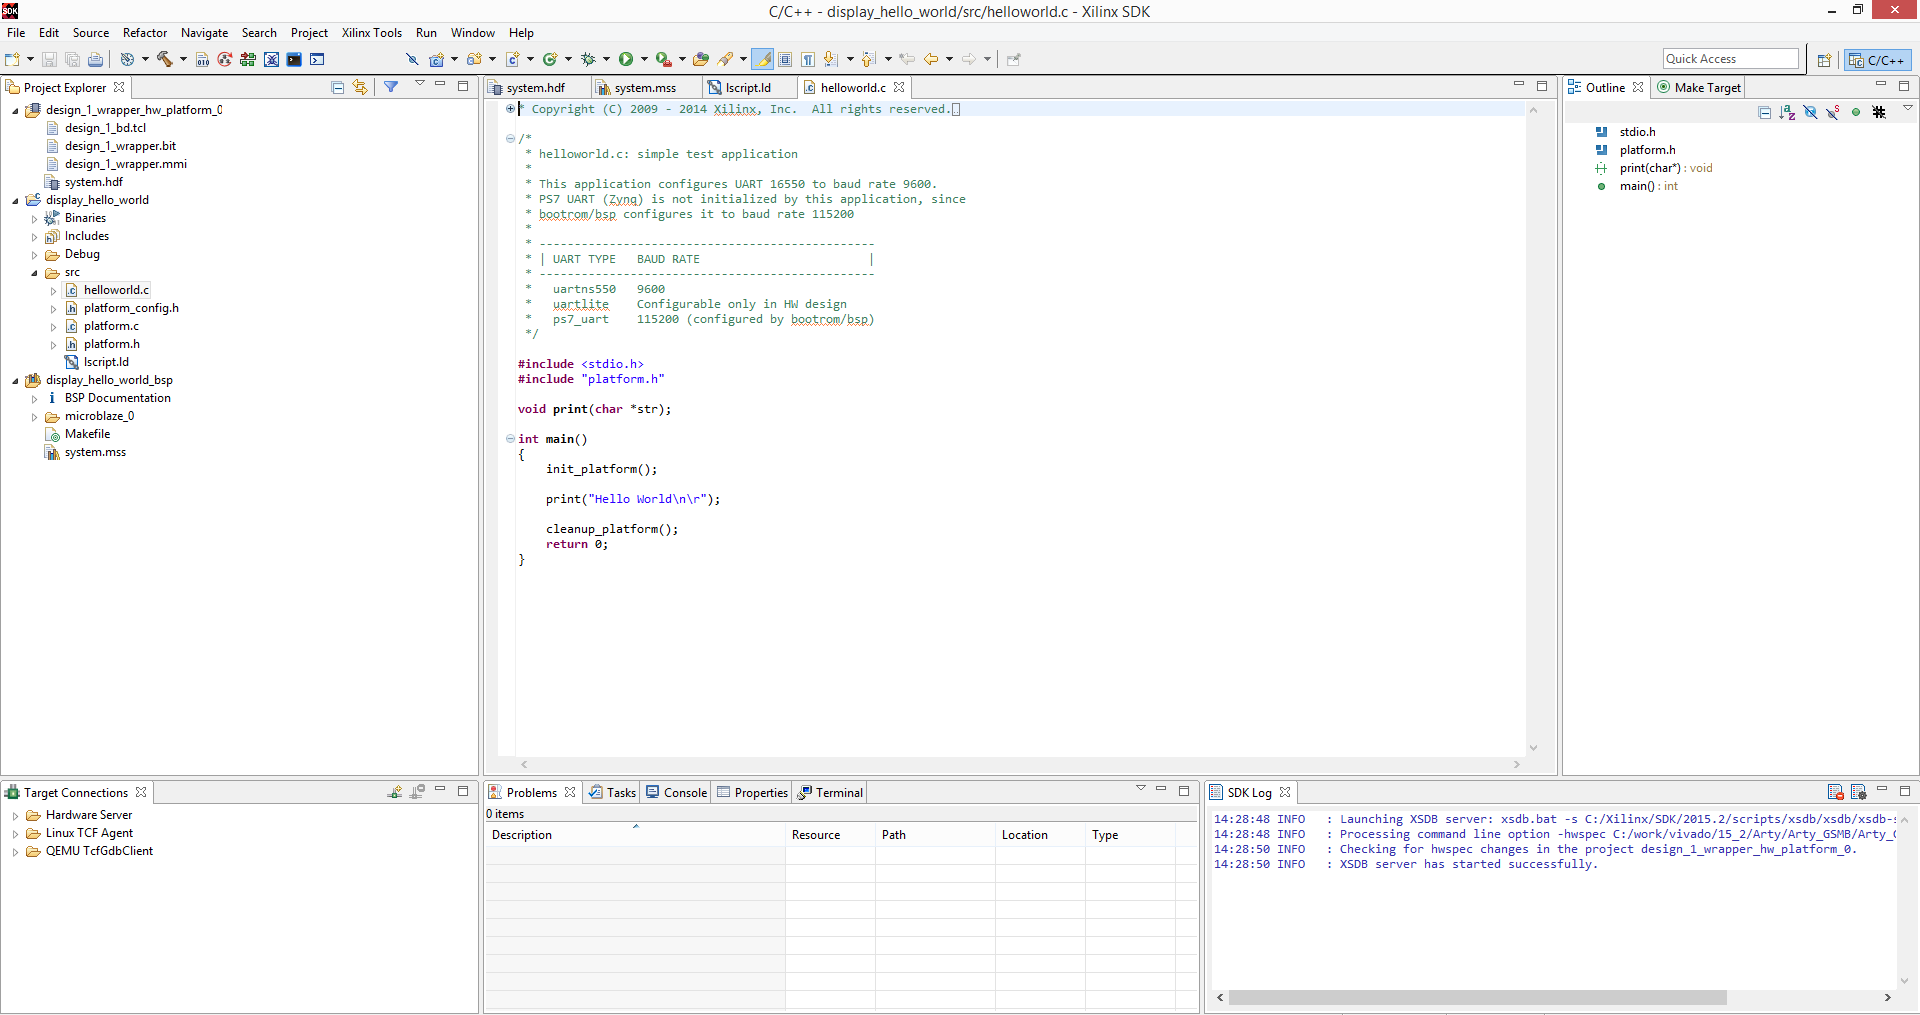This screenshot has width=1920, height=1015.
Task: Click the Open Type toolbar icon
Action: [x=701, y=59]
